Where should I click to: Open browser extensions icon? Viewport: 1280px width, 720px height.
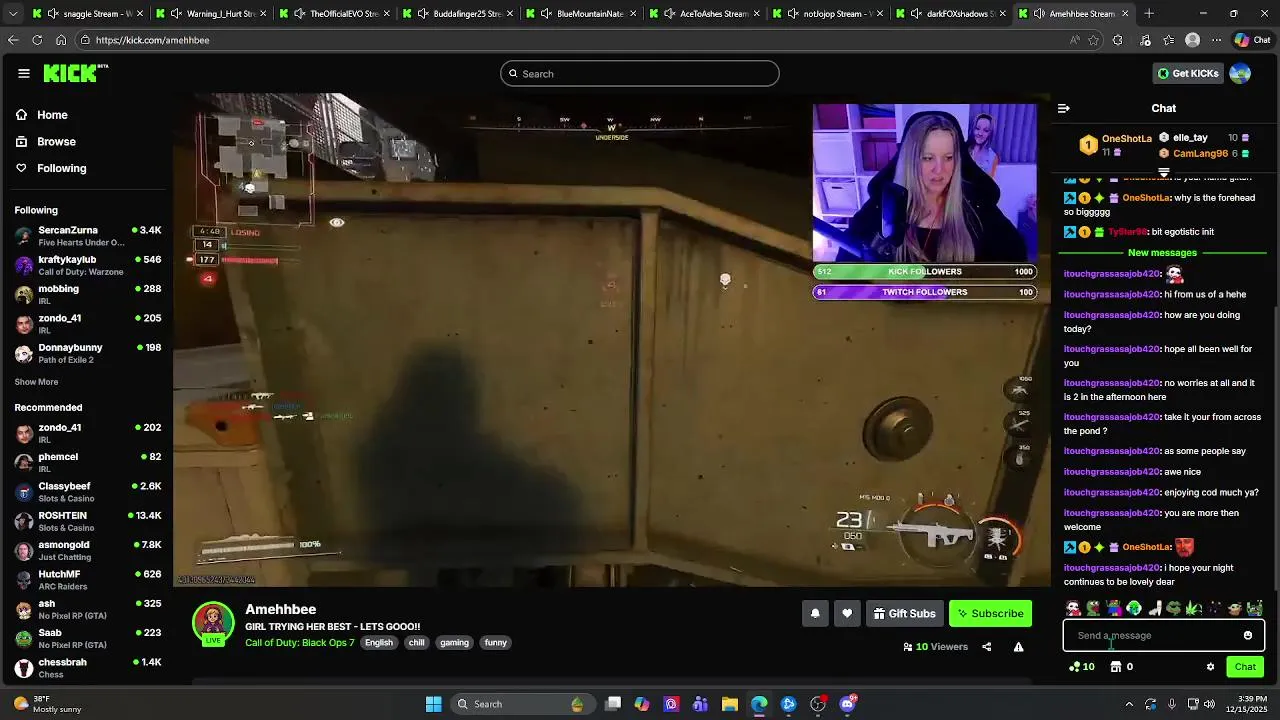pyautogui.click(x=1118, y=40)
